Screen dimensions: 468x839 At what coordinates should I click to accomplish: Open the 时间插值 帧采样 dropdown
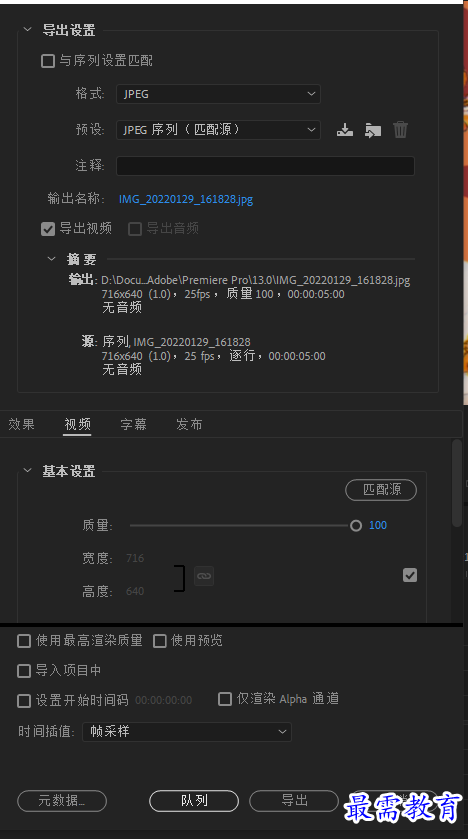187,732
